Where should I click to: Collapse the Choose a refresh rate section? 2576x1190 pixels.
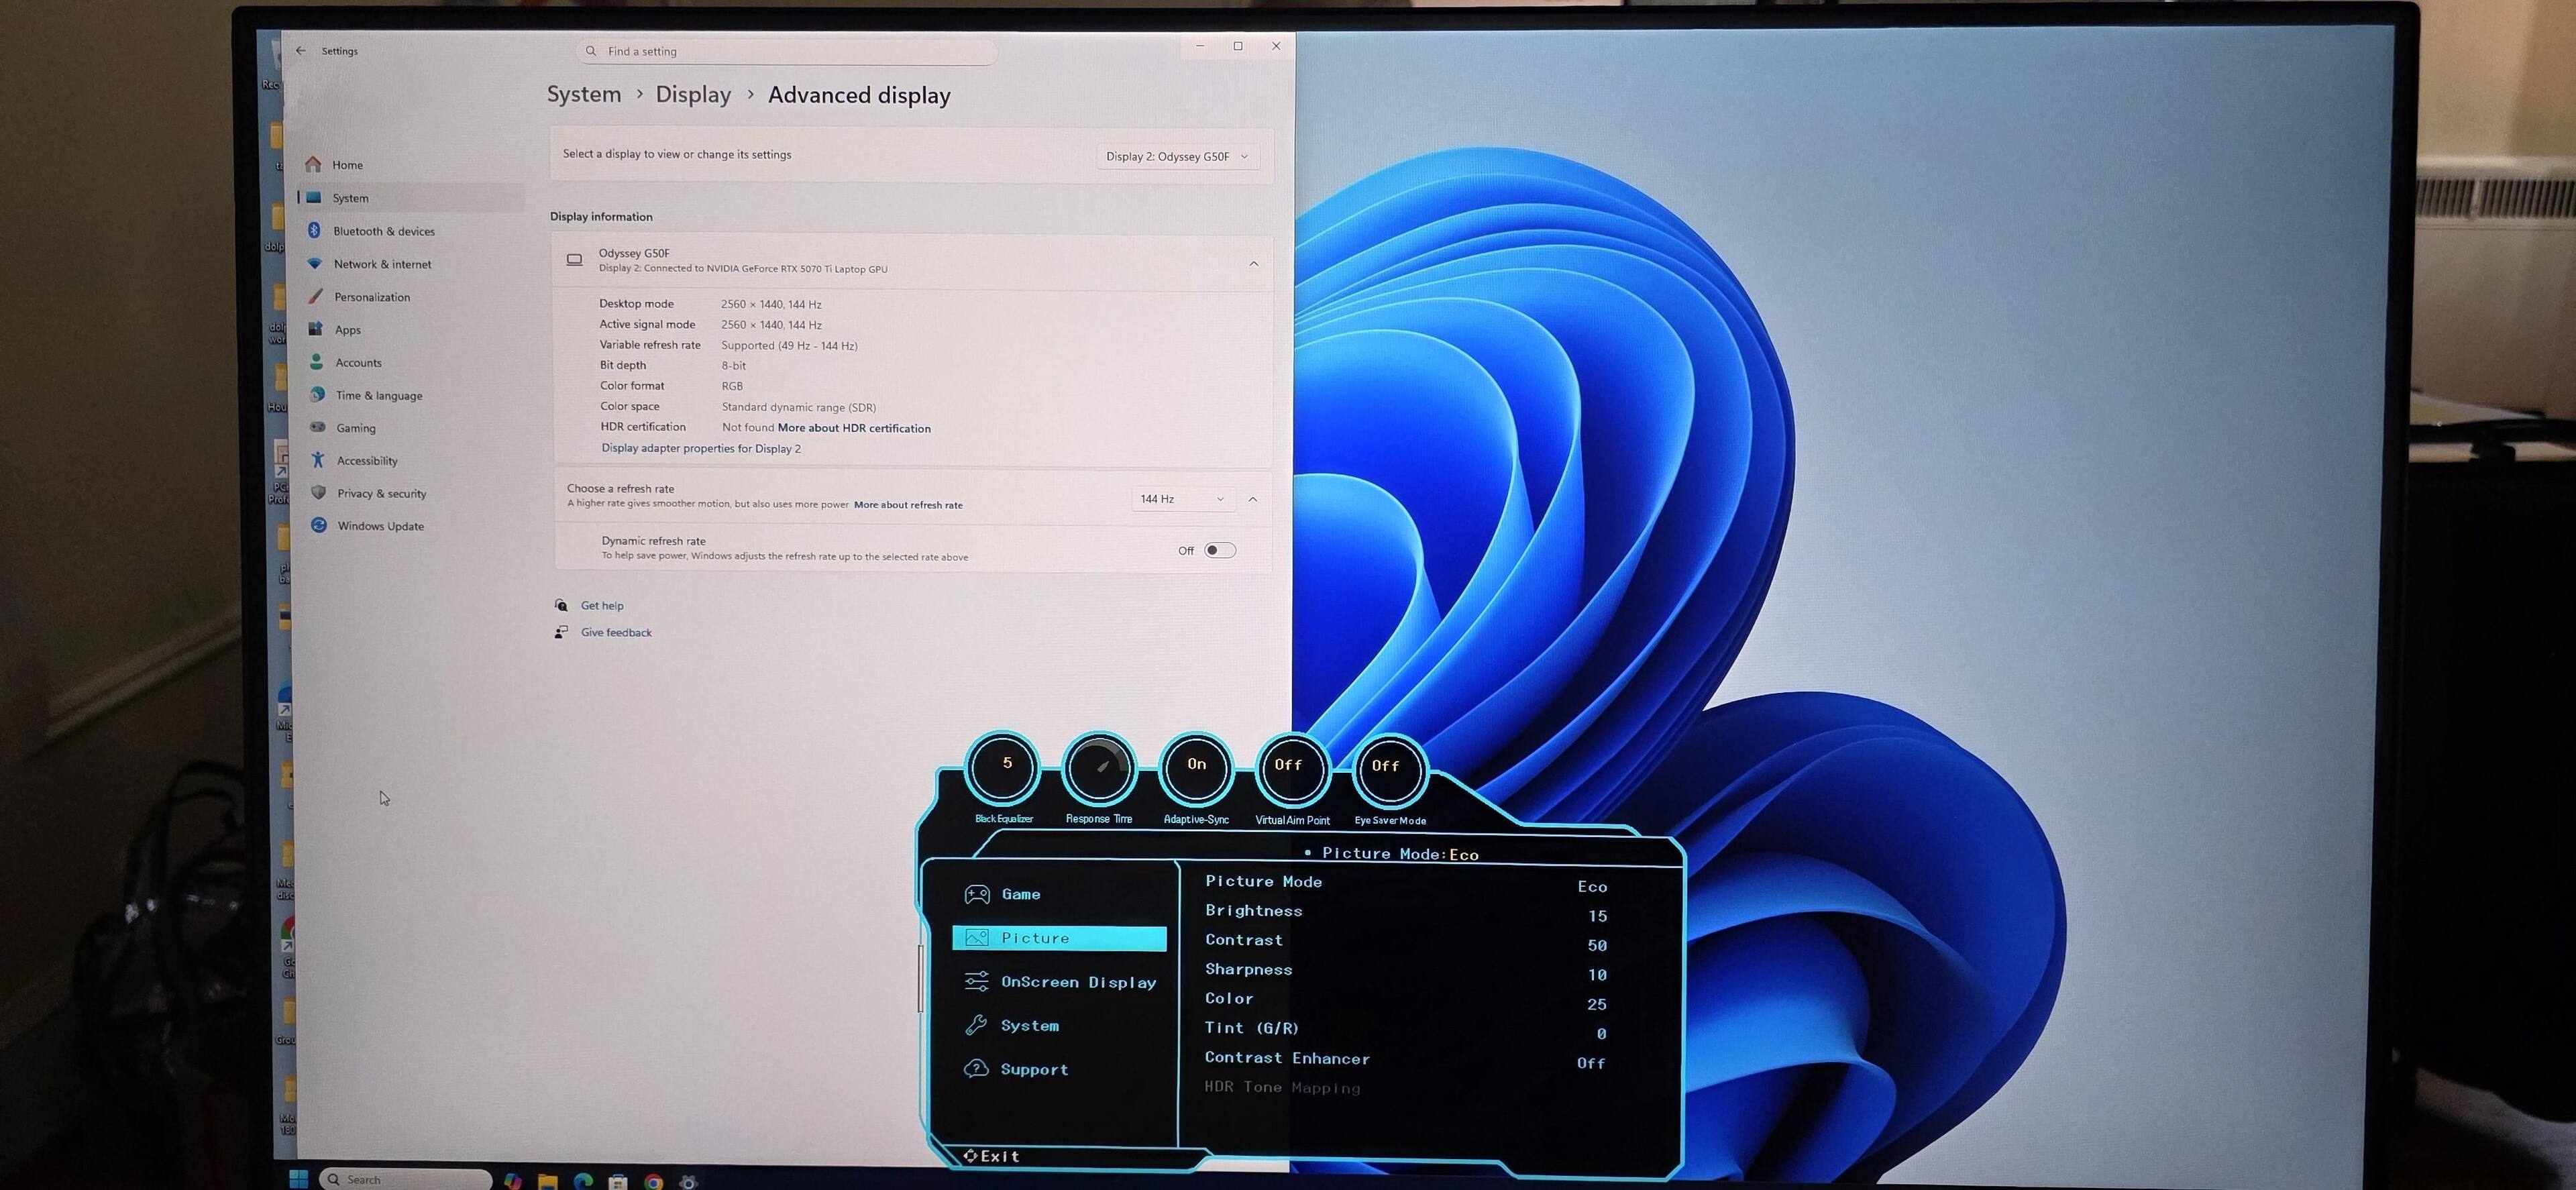(1252, 498)
